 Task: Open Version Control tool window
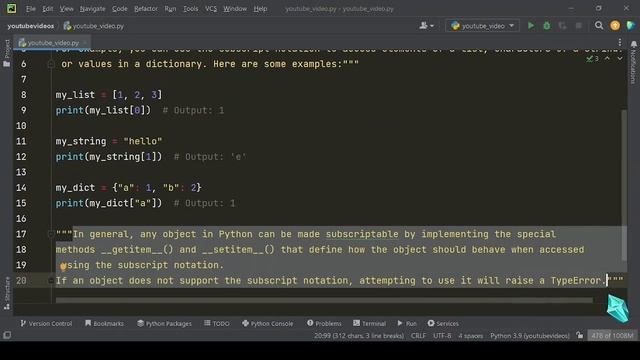(46, 323)
